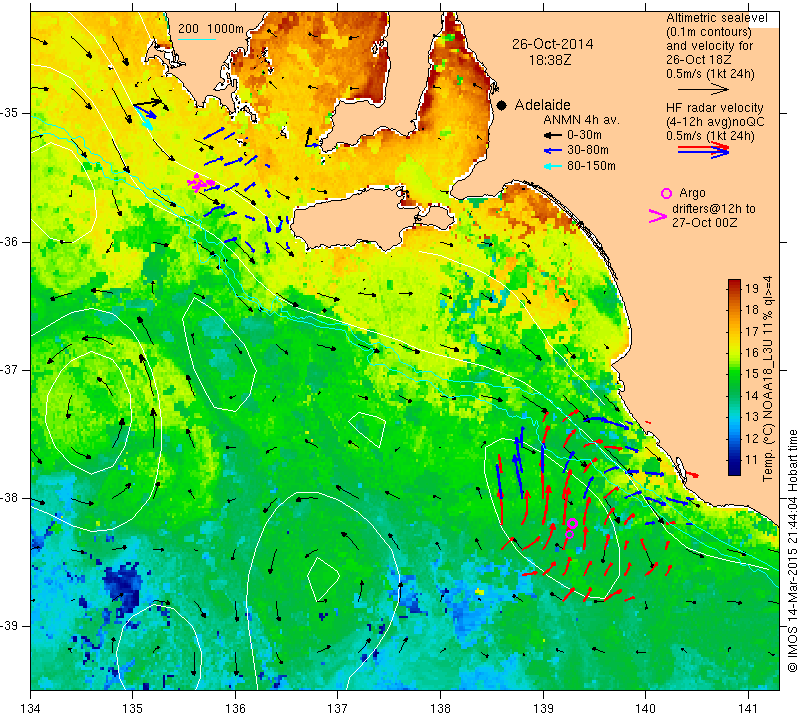This screenshot has height=720, width=800.
Task: Click the 0-30m depth label
Action: pos(584,135)
